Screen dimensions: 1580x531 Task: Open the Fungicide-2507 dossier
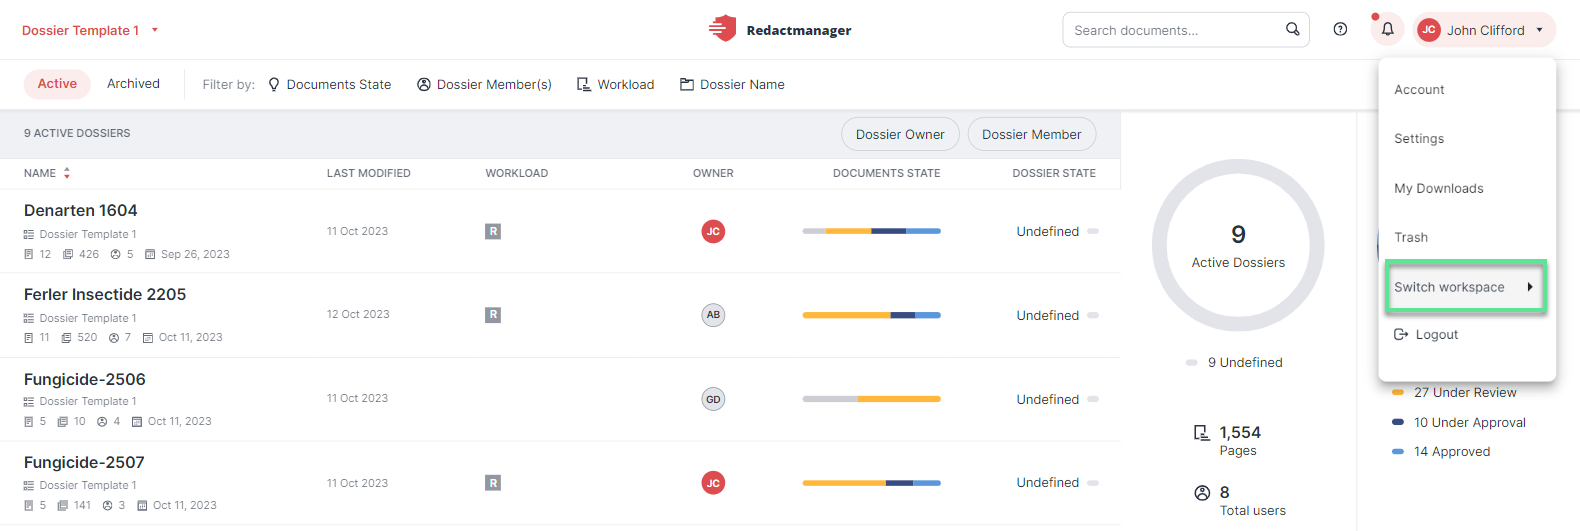click(84, 463)
